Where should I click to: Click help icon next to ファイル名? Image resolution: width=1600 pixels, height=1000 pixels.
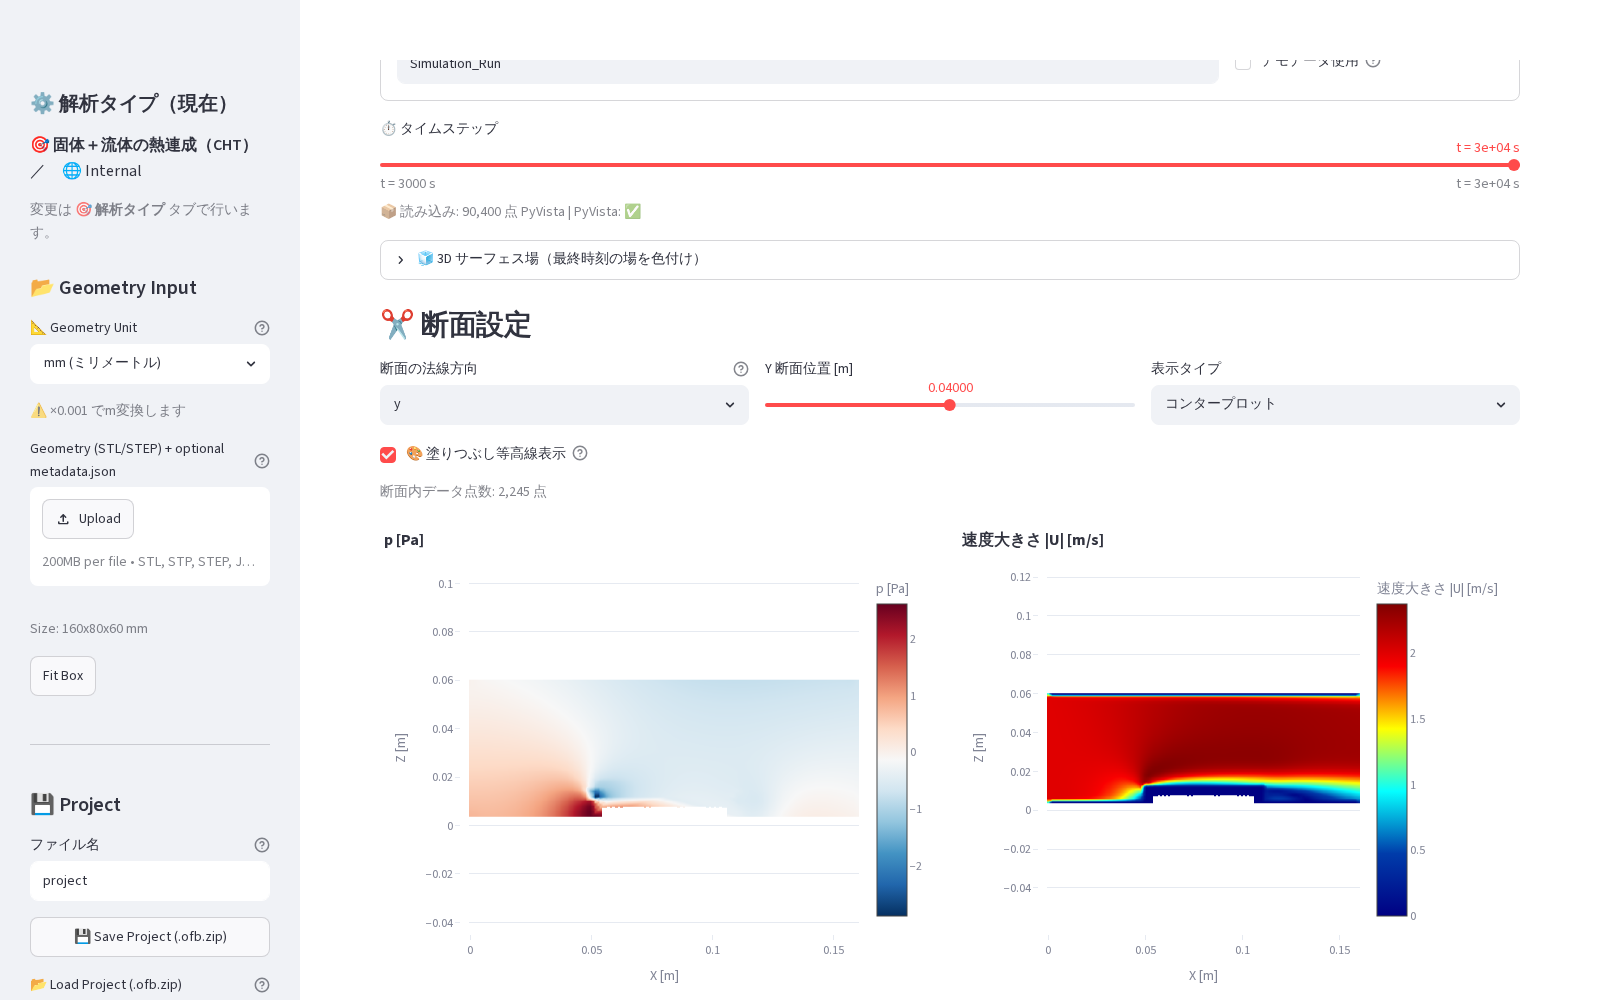(x=262, y=845)
